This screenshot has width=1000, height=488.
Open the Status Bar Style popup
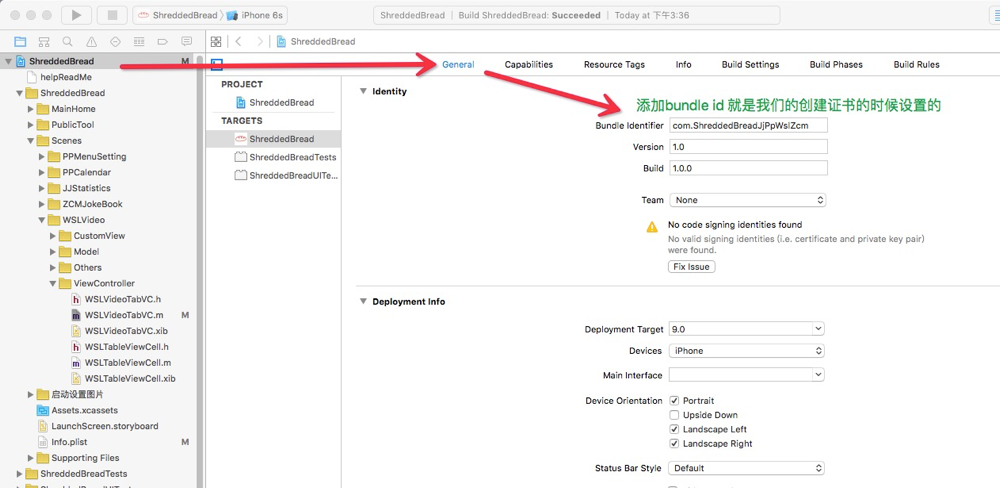[x=746, y=468]
